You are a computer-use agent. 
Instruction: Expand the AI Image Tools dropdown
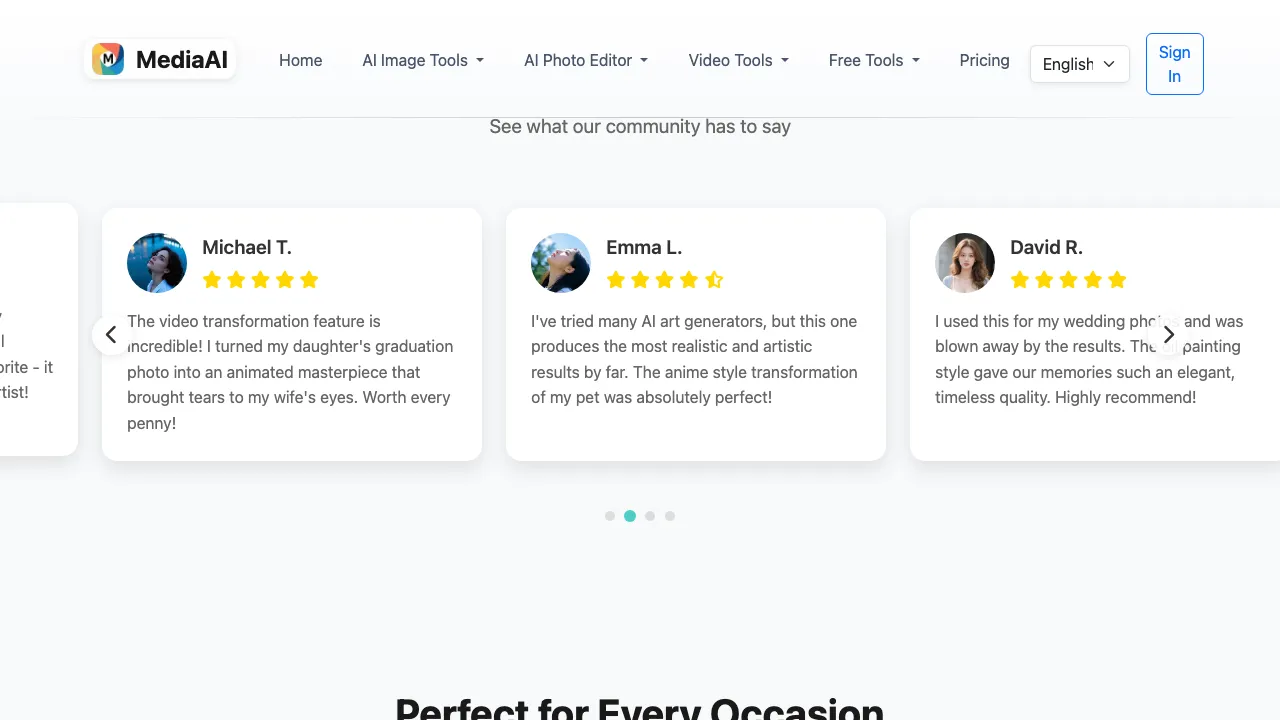[x=423, y=60]
